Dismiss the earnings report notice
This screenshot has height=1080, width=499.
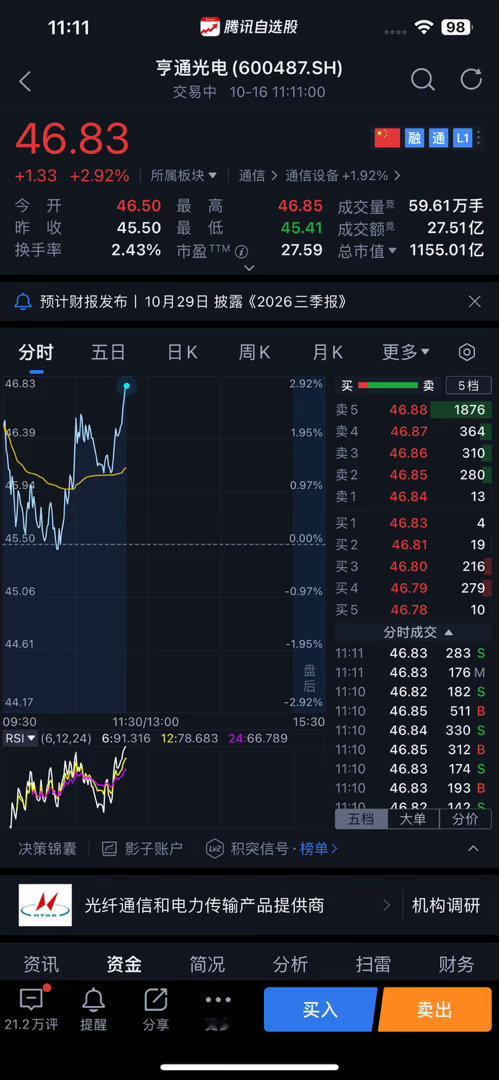[474, 301]
